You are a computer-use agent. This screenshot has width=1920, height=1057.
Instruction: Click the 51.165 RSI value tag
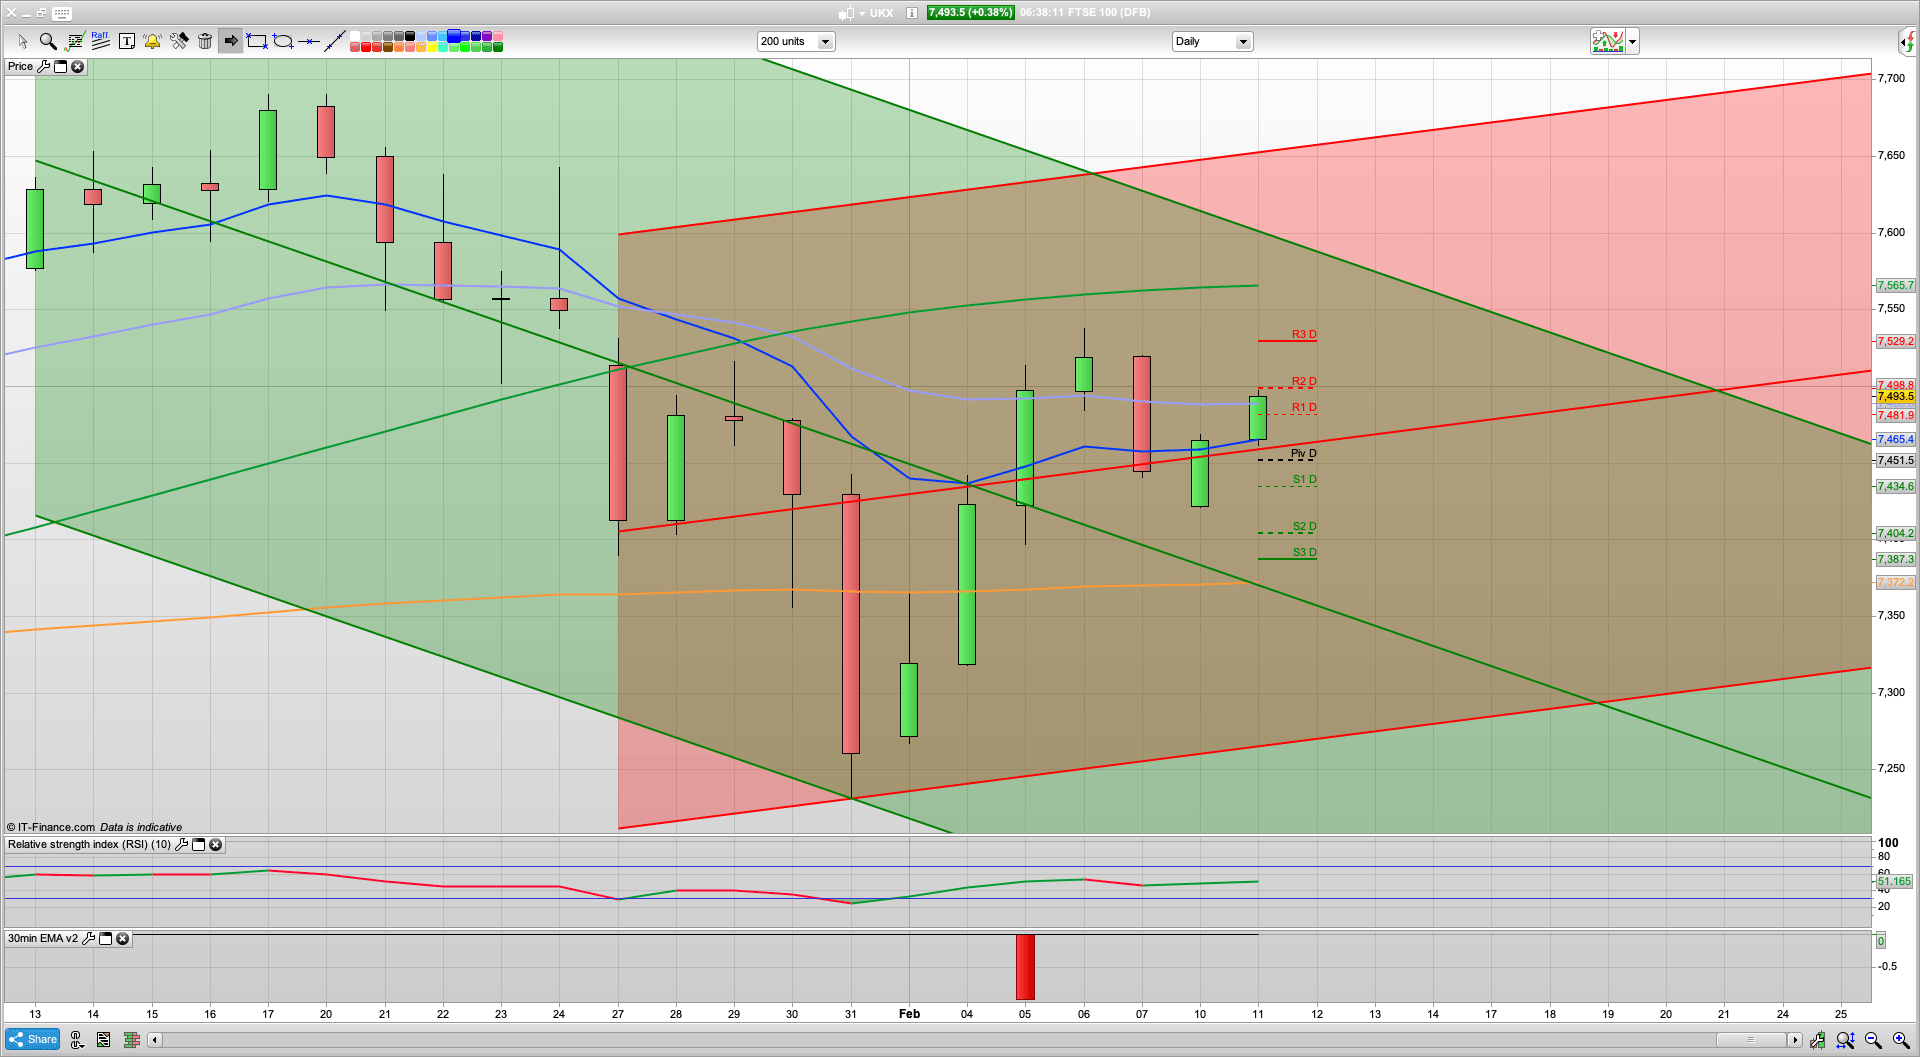[x=1894, y=882]
